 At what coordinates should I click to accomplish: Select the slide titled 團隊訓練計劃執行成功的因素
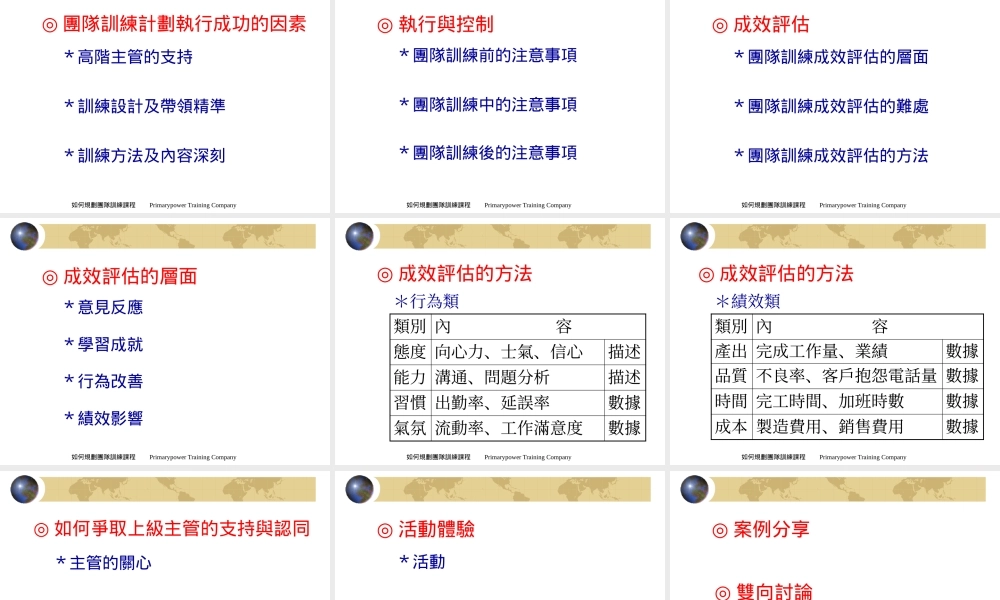click(174, 24)
